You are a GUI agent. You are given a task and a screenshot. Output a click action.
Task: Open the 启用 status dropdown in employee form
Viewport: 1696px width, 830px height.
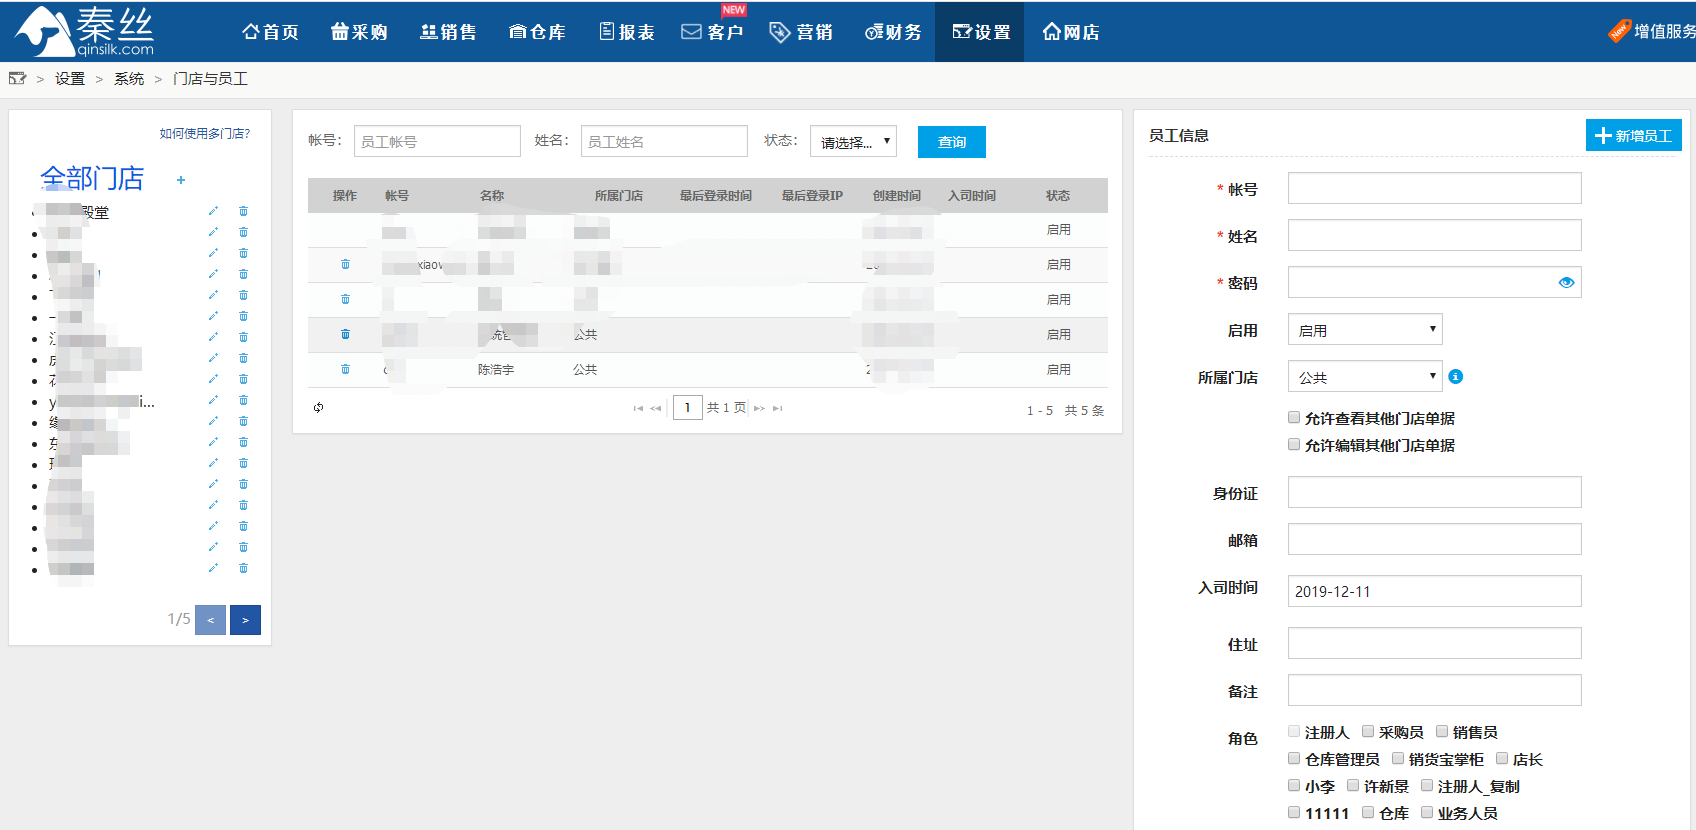(x=1365, y=330)
